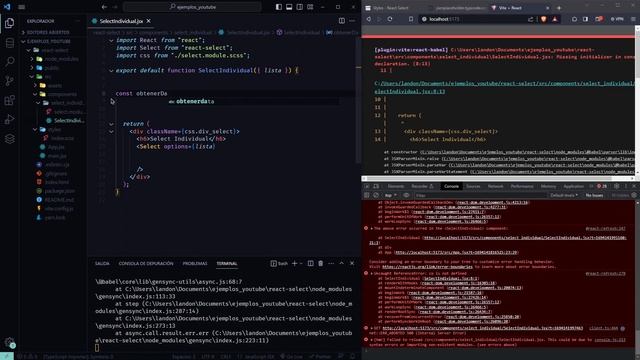Switch to the PROBLEMAS panel tab
This screenshot has width=640, height=360.
pos(195,264)
